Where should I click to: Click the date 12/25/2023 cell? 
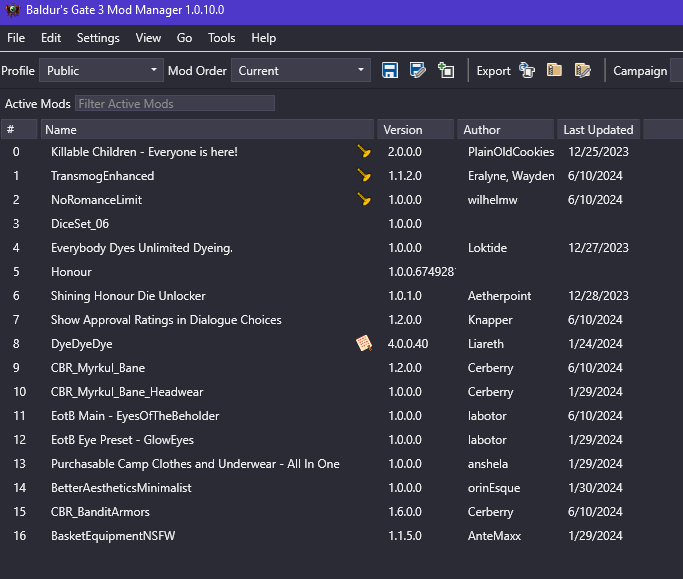[x=598, y=152]
